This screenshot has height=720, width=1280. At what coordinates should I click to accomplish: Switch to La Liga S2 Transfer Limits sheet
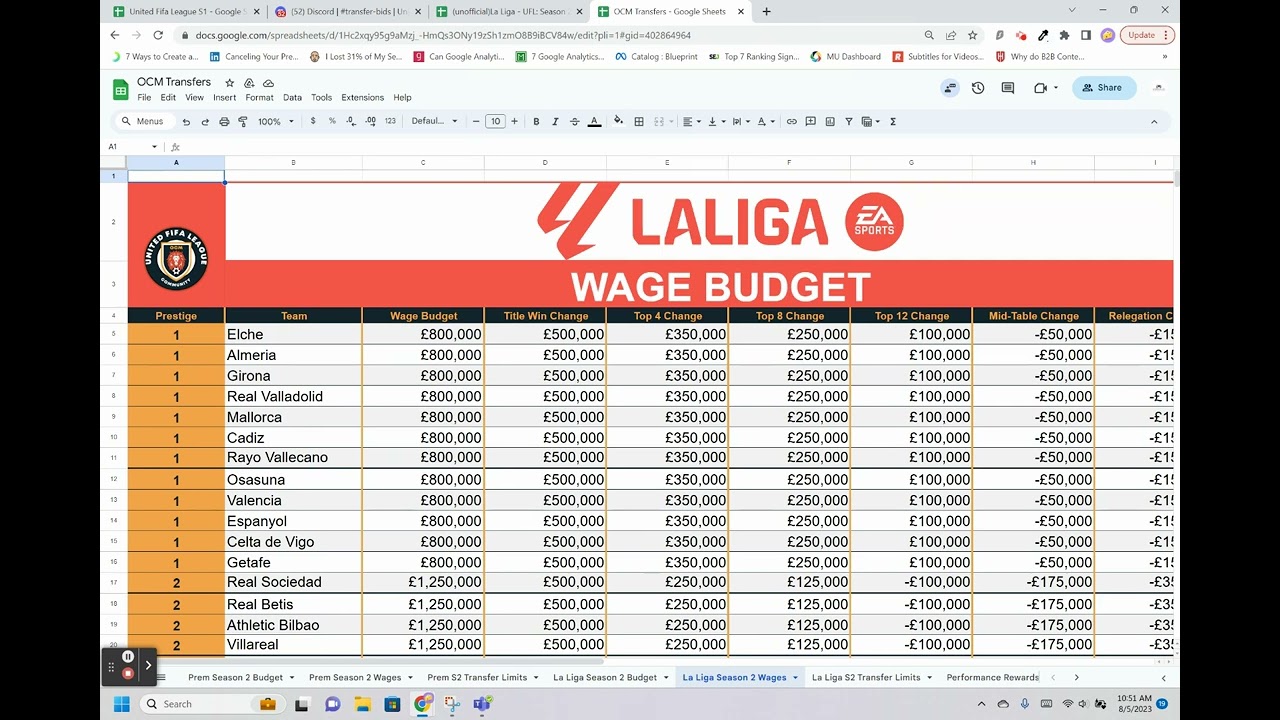point(866,678)
